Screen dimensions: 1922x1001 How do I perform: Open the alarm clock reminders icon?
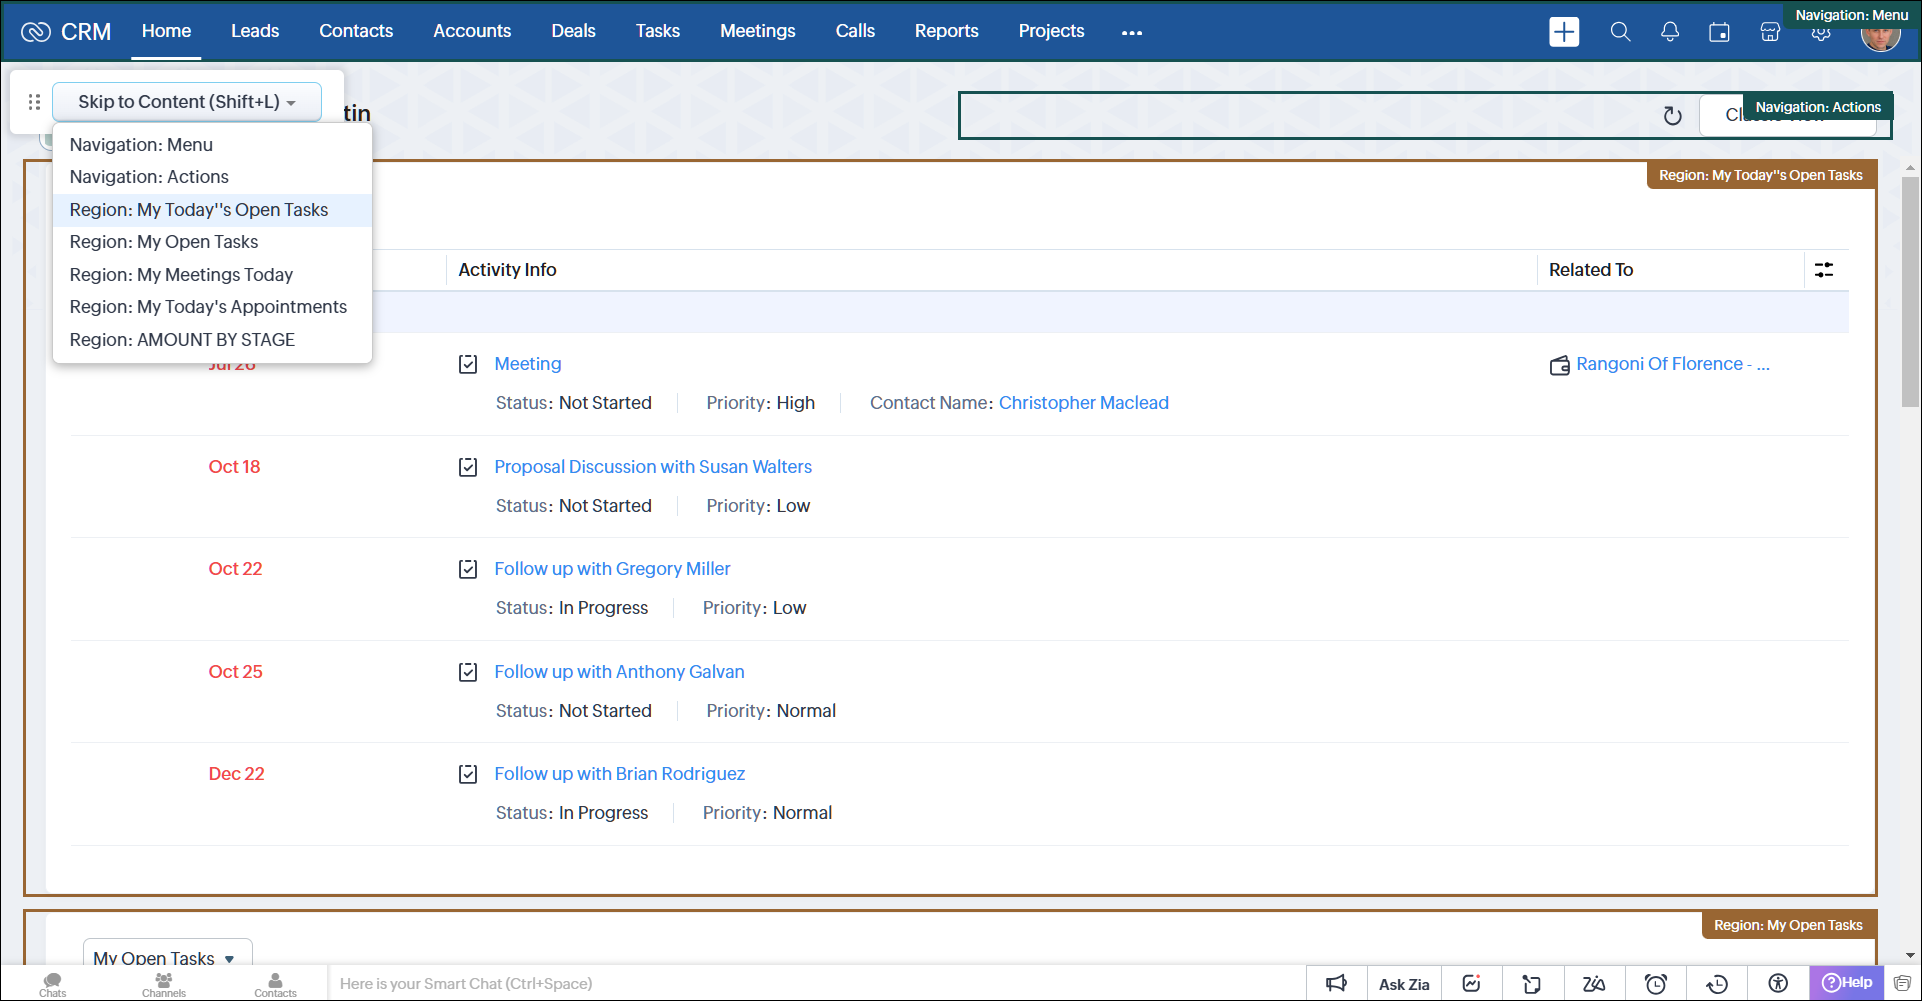point(1656,984)
